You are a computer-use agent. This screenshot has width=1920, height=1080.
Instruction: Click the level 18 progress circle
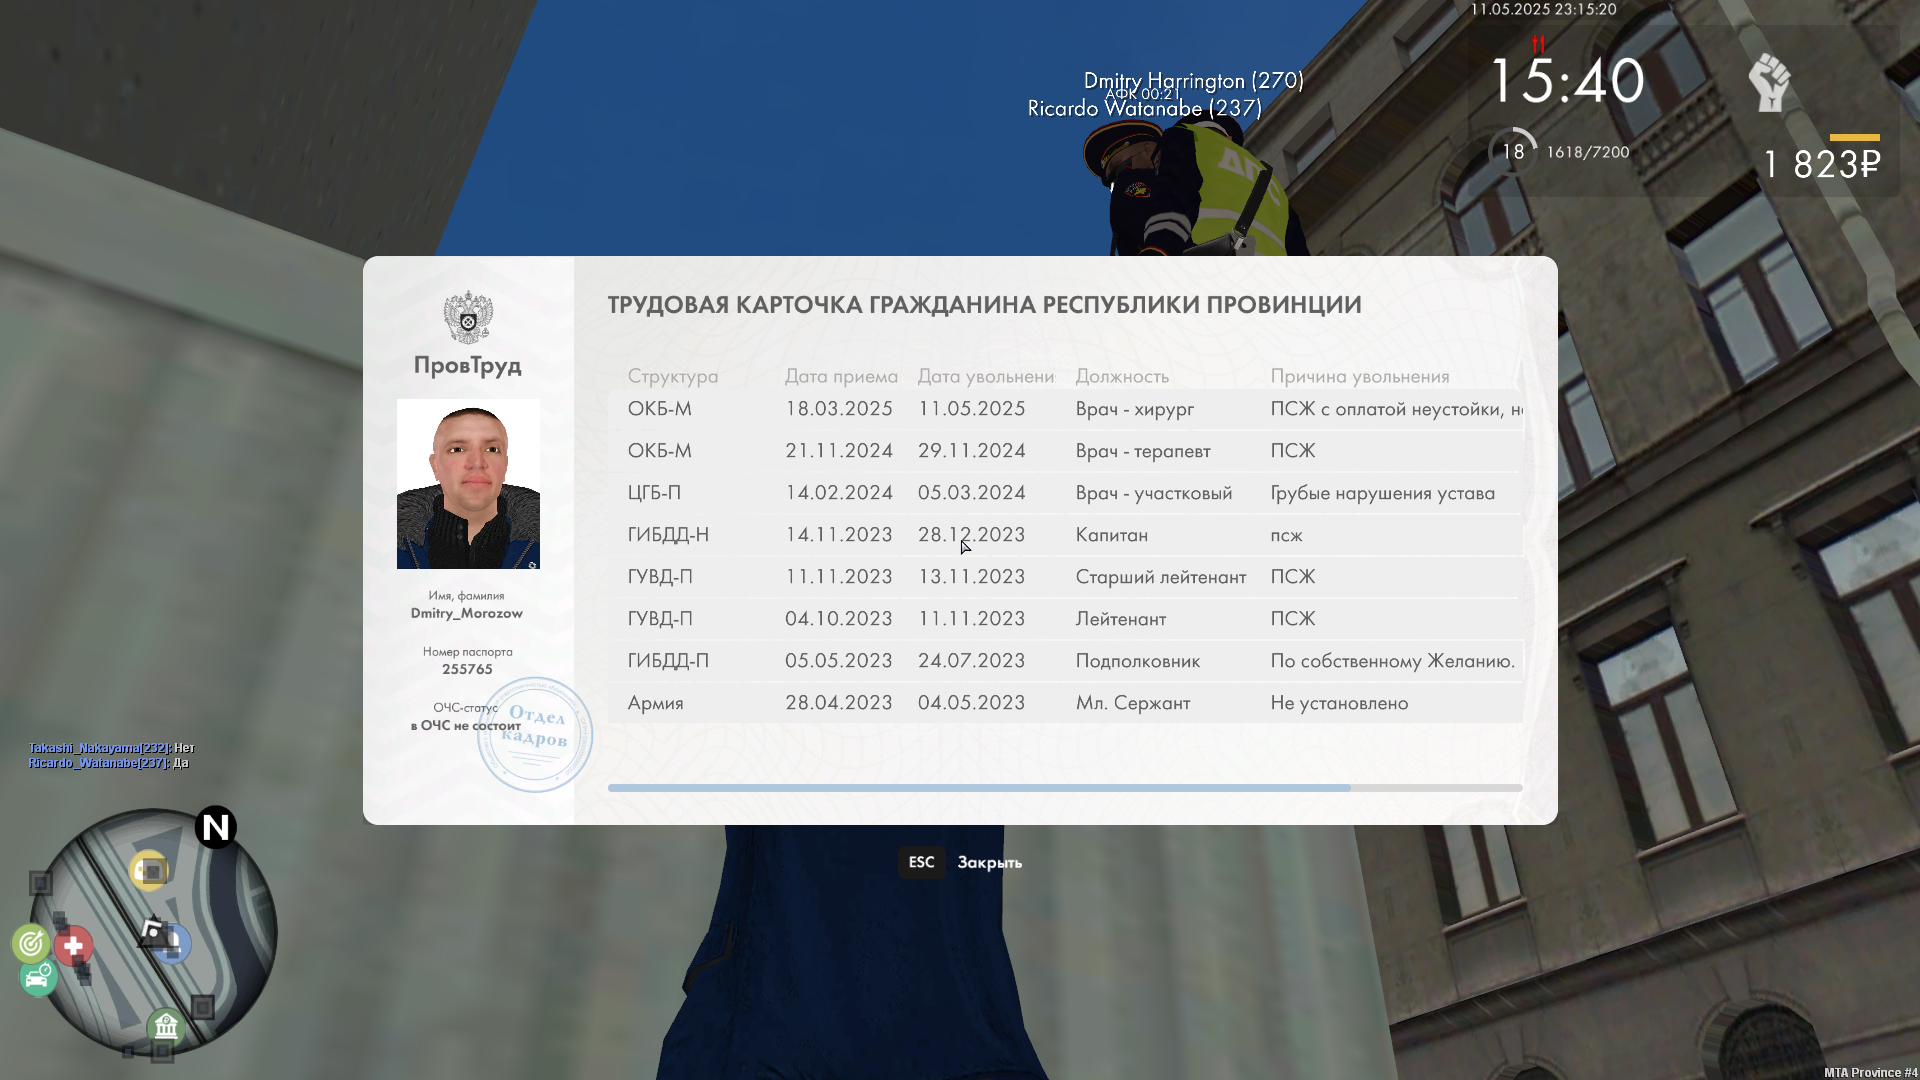click(1513, 152)
